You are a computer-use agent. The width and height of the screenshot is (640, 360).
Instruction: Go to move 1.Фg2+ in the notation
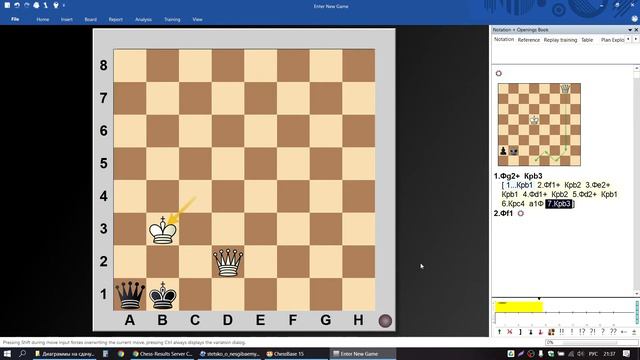pos(507,176)
